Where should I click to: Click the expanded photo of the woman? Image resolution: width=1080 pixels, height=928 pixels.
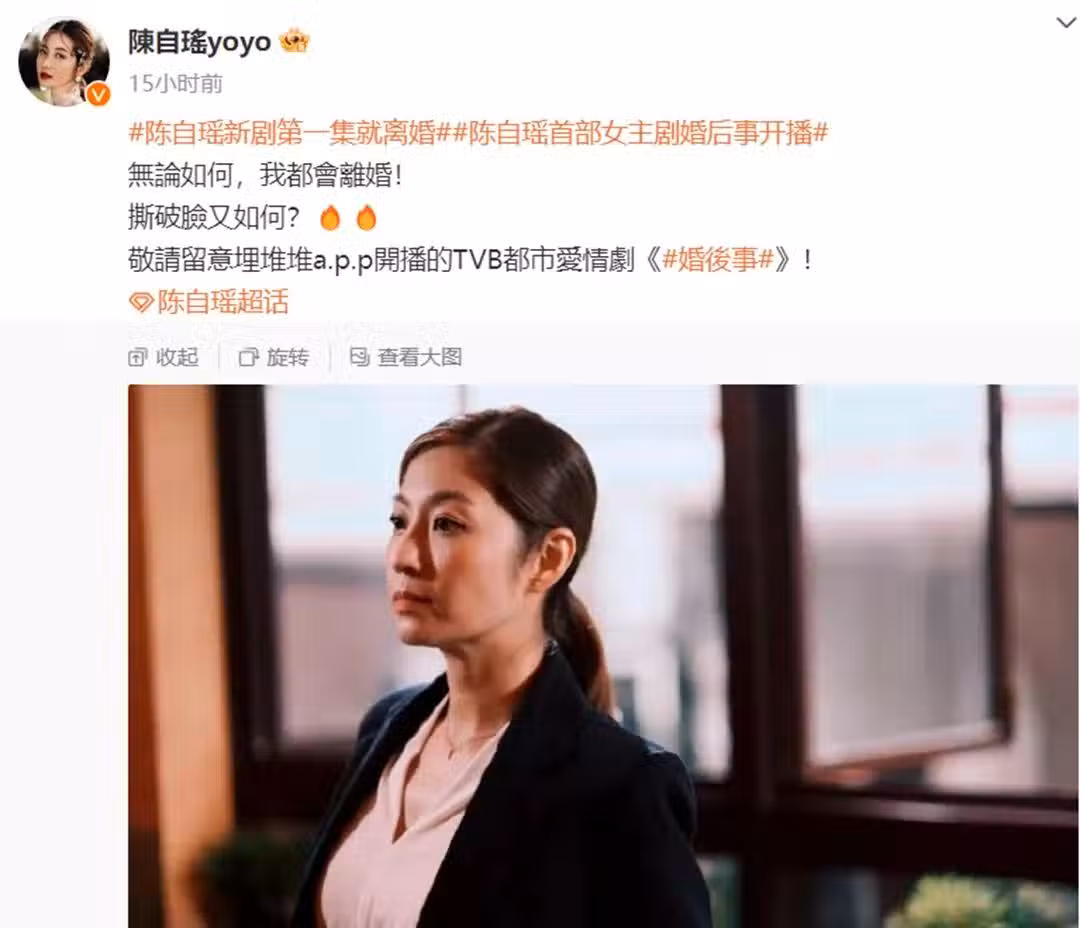tap(603, 656)
